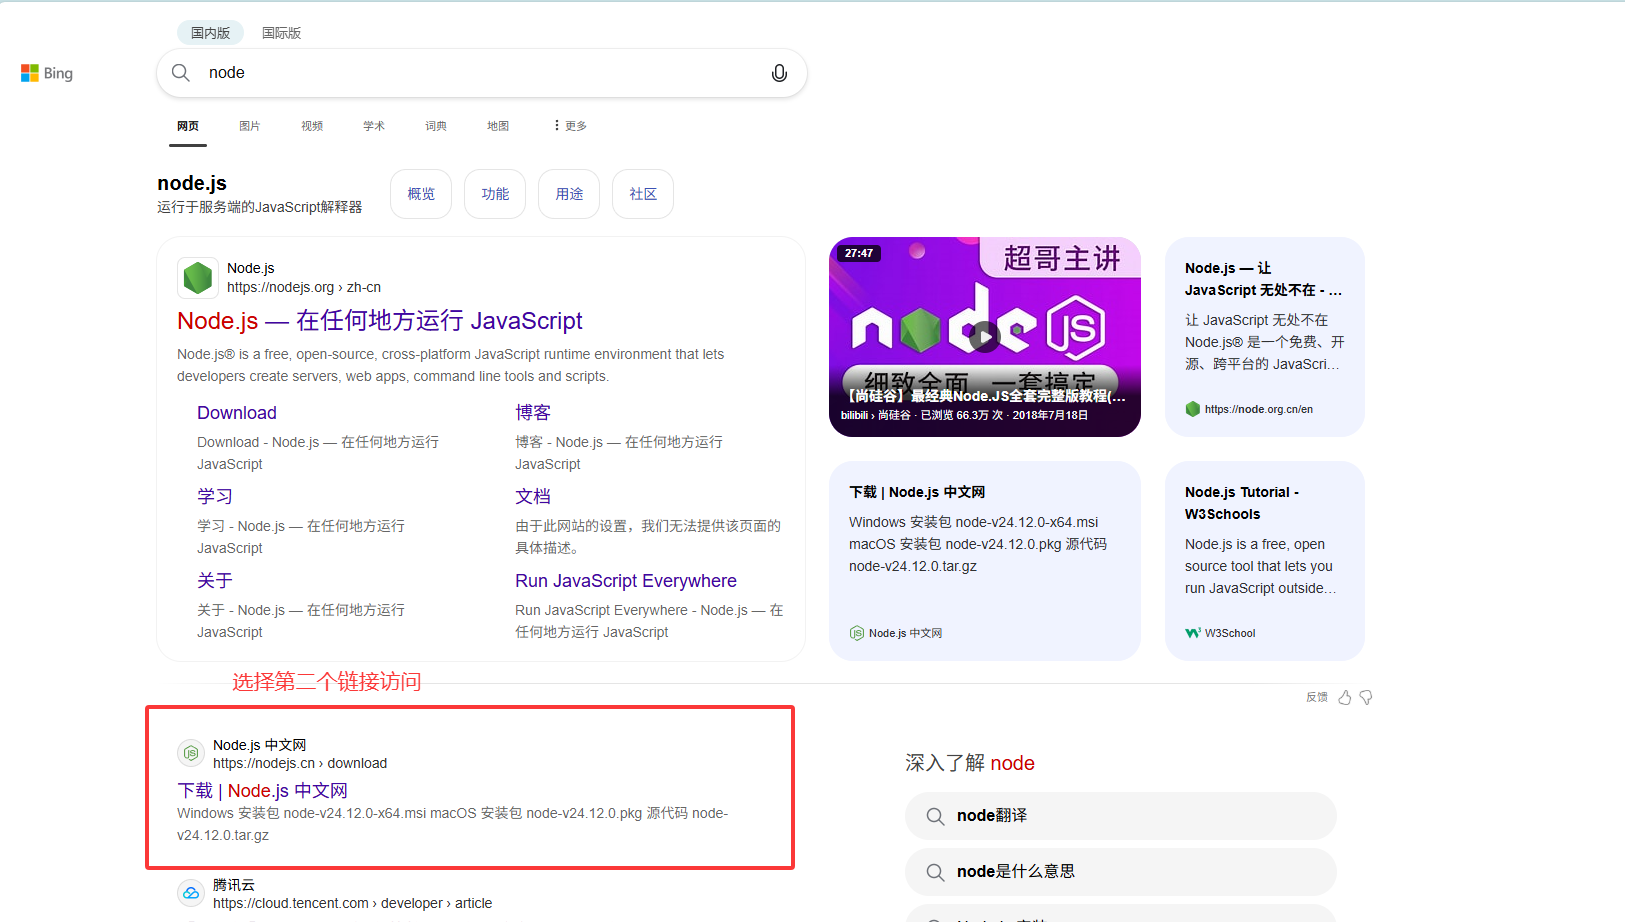The image size is (1625, 922).
Task: Play the bilibili Node.js video
Action: tap(985, 337)
